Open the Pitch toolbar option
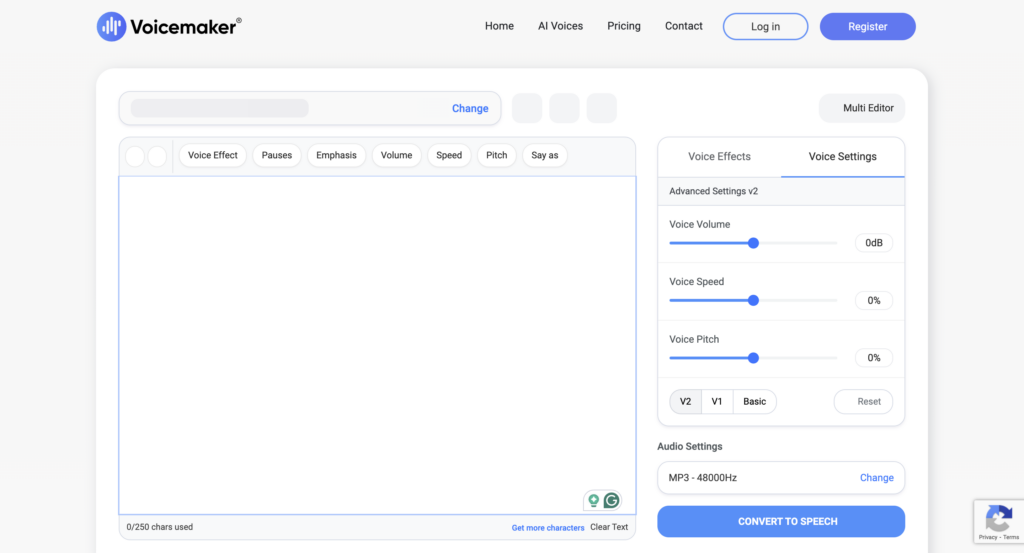This screenshot has height=553, width=1024. [x=496, y=155]
